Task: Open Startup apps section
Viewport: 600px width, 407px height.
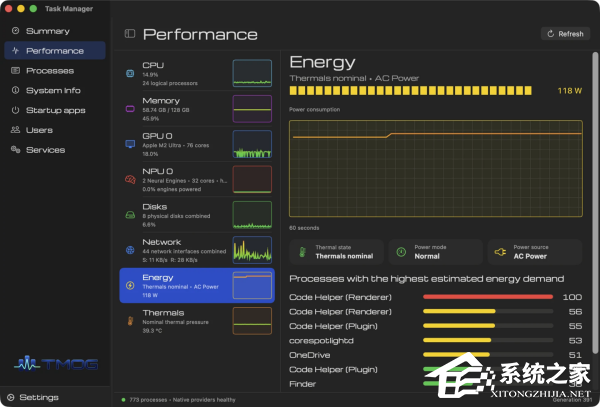Action: coord(54,111)
